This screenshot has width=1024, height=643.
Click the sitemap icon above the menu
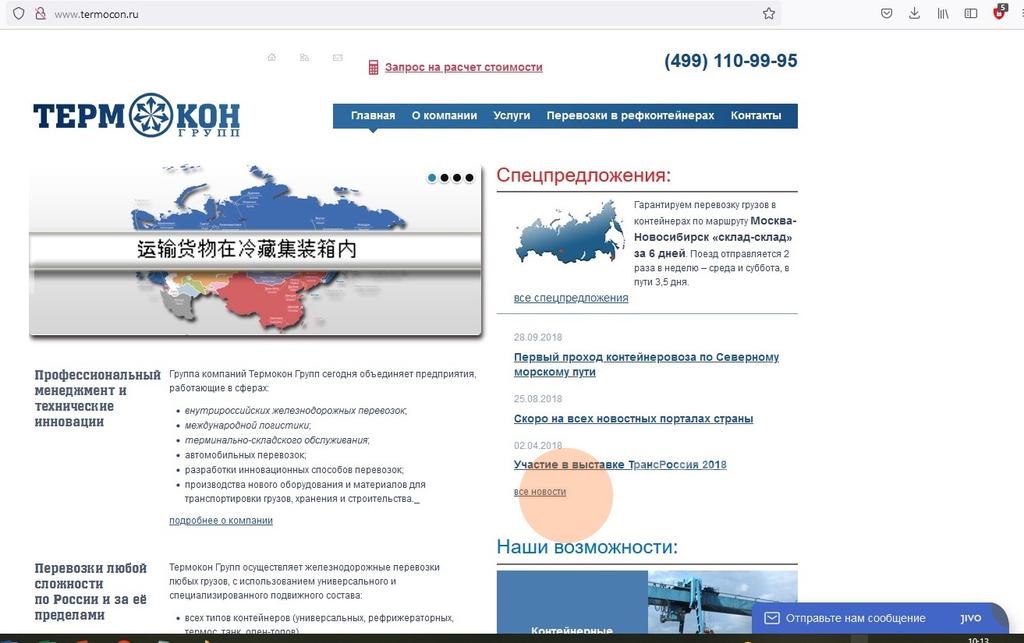click(304, 57)
